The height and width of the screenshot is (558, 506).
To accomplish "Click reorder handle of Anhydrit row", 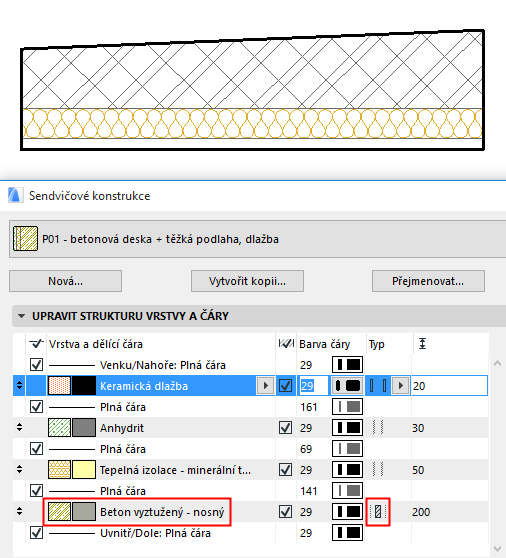I will click(x=20, y=427).
